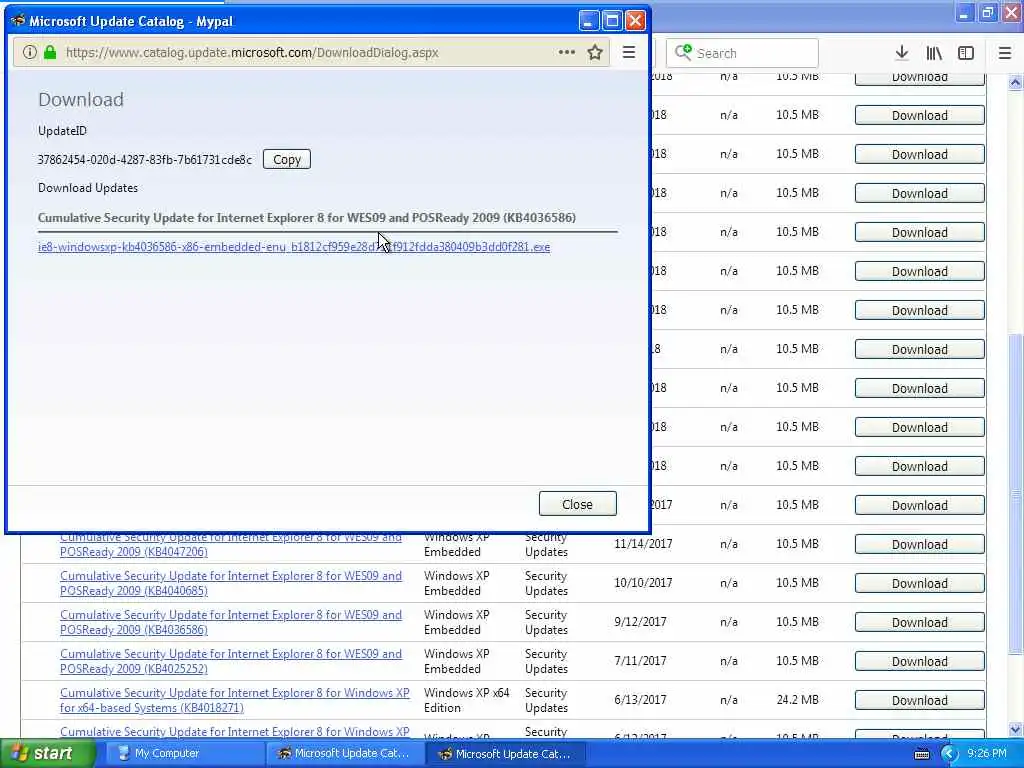Screen dimensions: 1024x768
Task: Open the downloads arrow in main browser toolbar
Action: (x=902, y=53)
